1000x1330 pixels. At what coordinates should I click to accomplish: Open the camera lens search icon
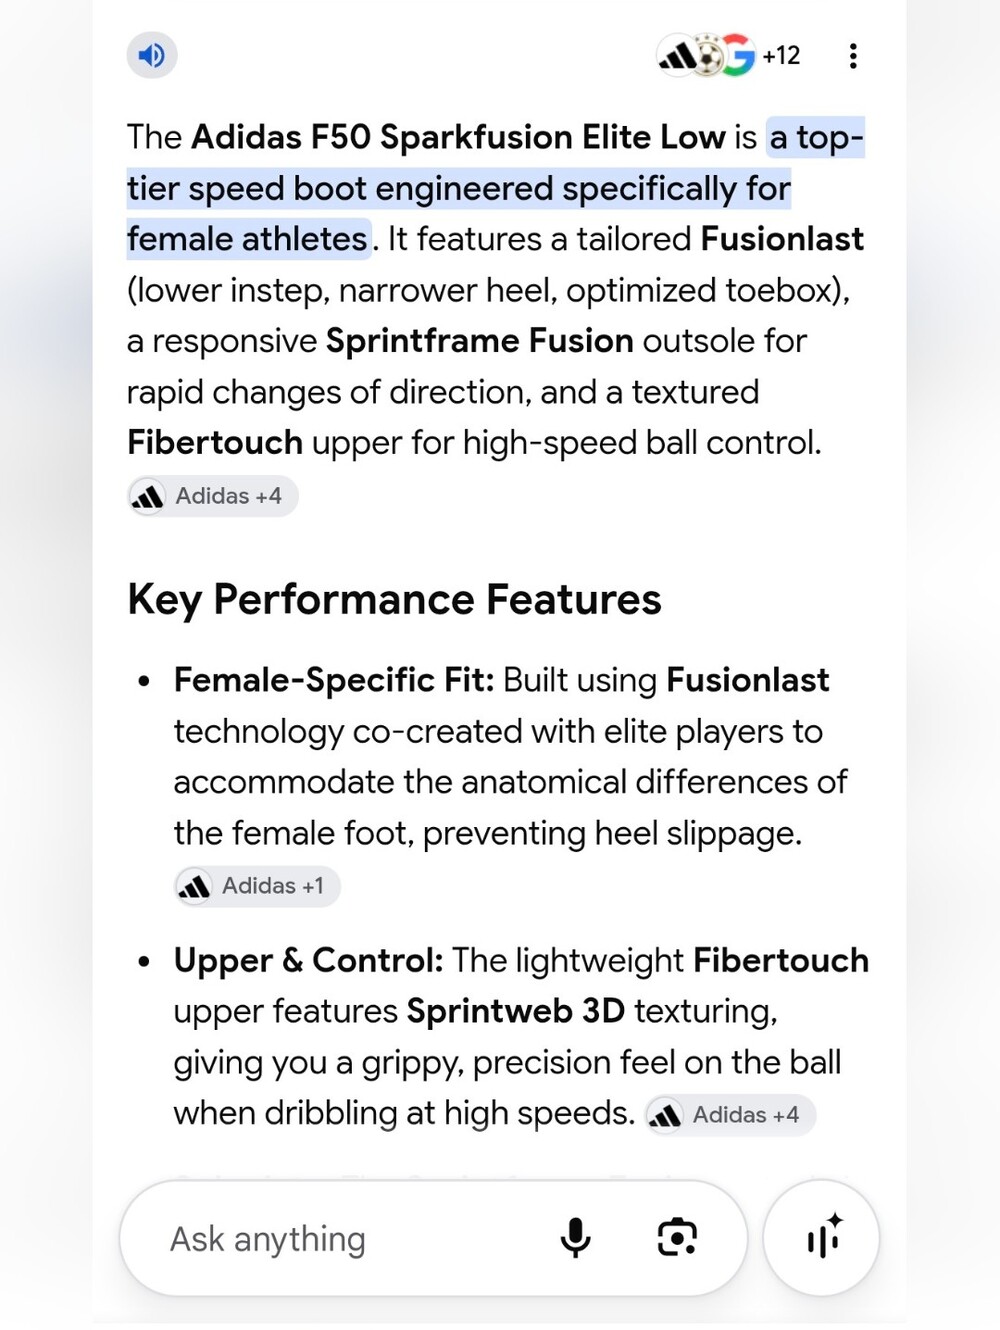point(677,1238)
